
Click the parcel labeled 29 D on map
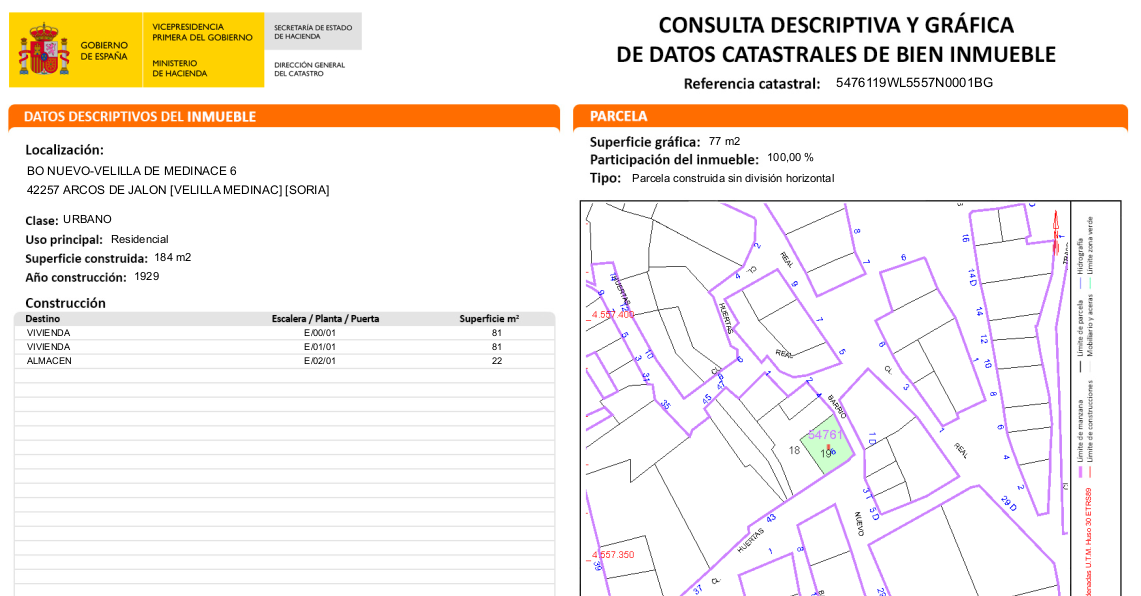point(1008,502)
